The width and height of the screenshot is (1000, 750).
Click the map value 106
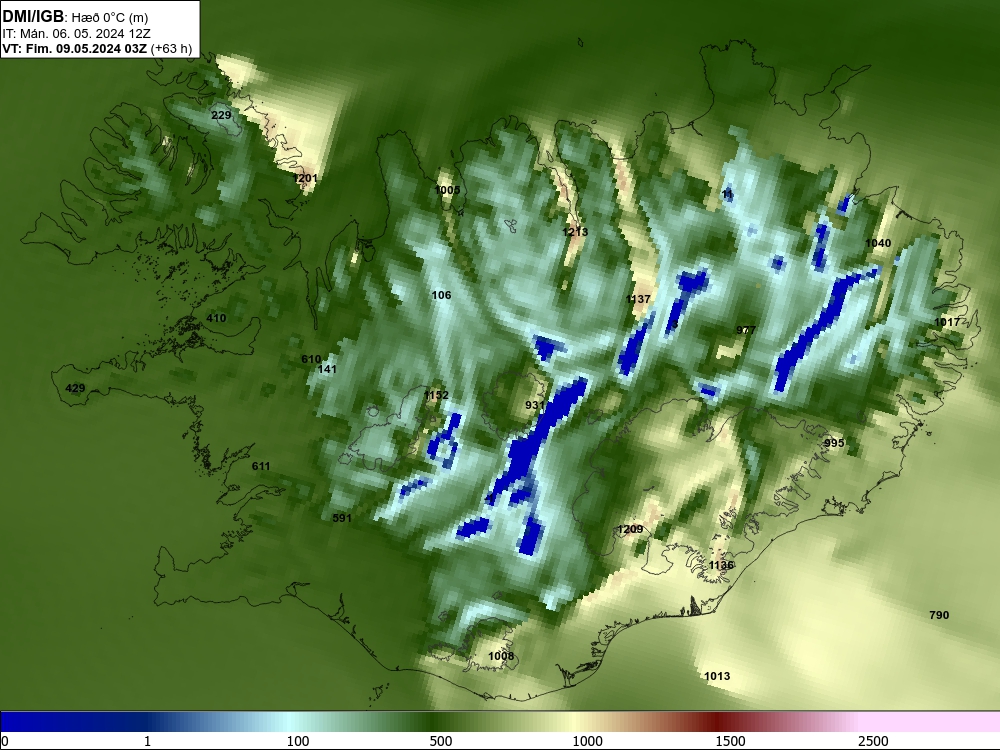[441, 295]
